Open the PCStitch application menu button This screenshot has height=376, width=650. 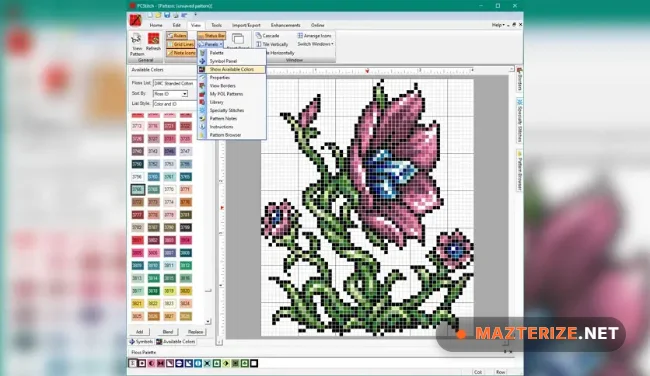pyautogui.click(x=136, y=19)
